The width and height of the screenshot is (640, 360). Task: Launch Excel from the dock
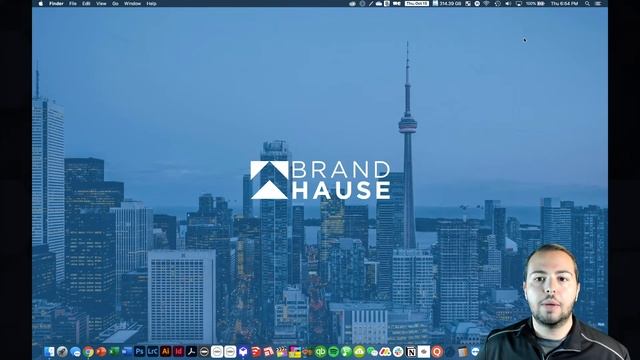tap(114, 351)
